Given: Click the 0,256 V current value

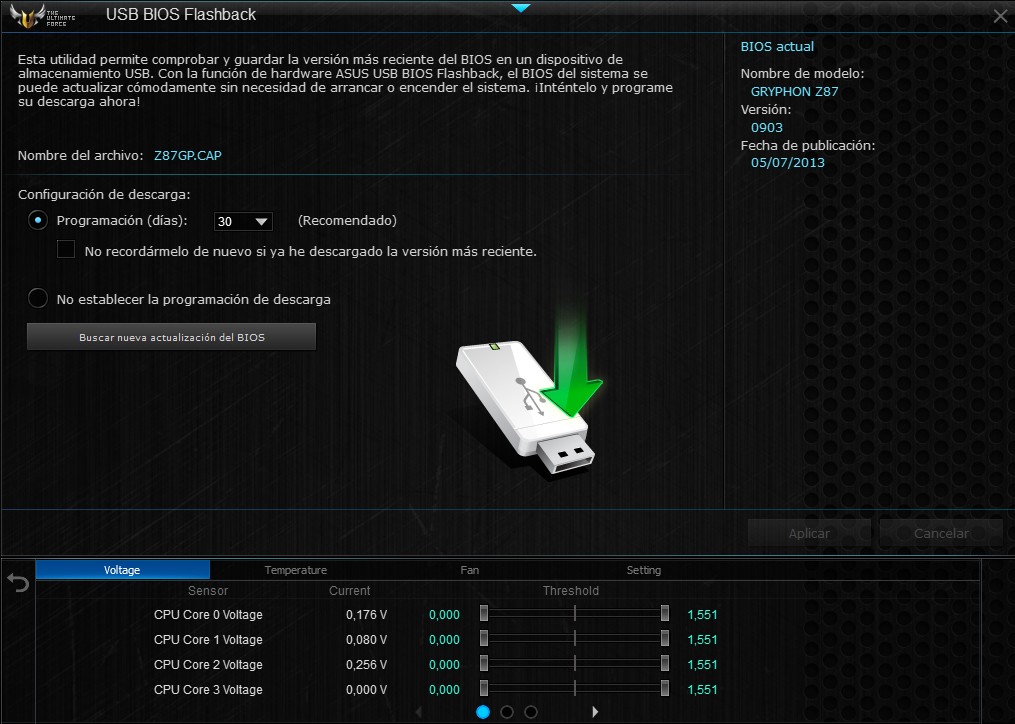Looking at the screenshot, I should tap(366, 664).
